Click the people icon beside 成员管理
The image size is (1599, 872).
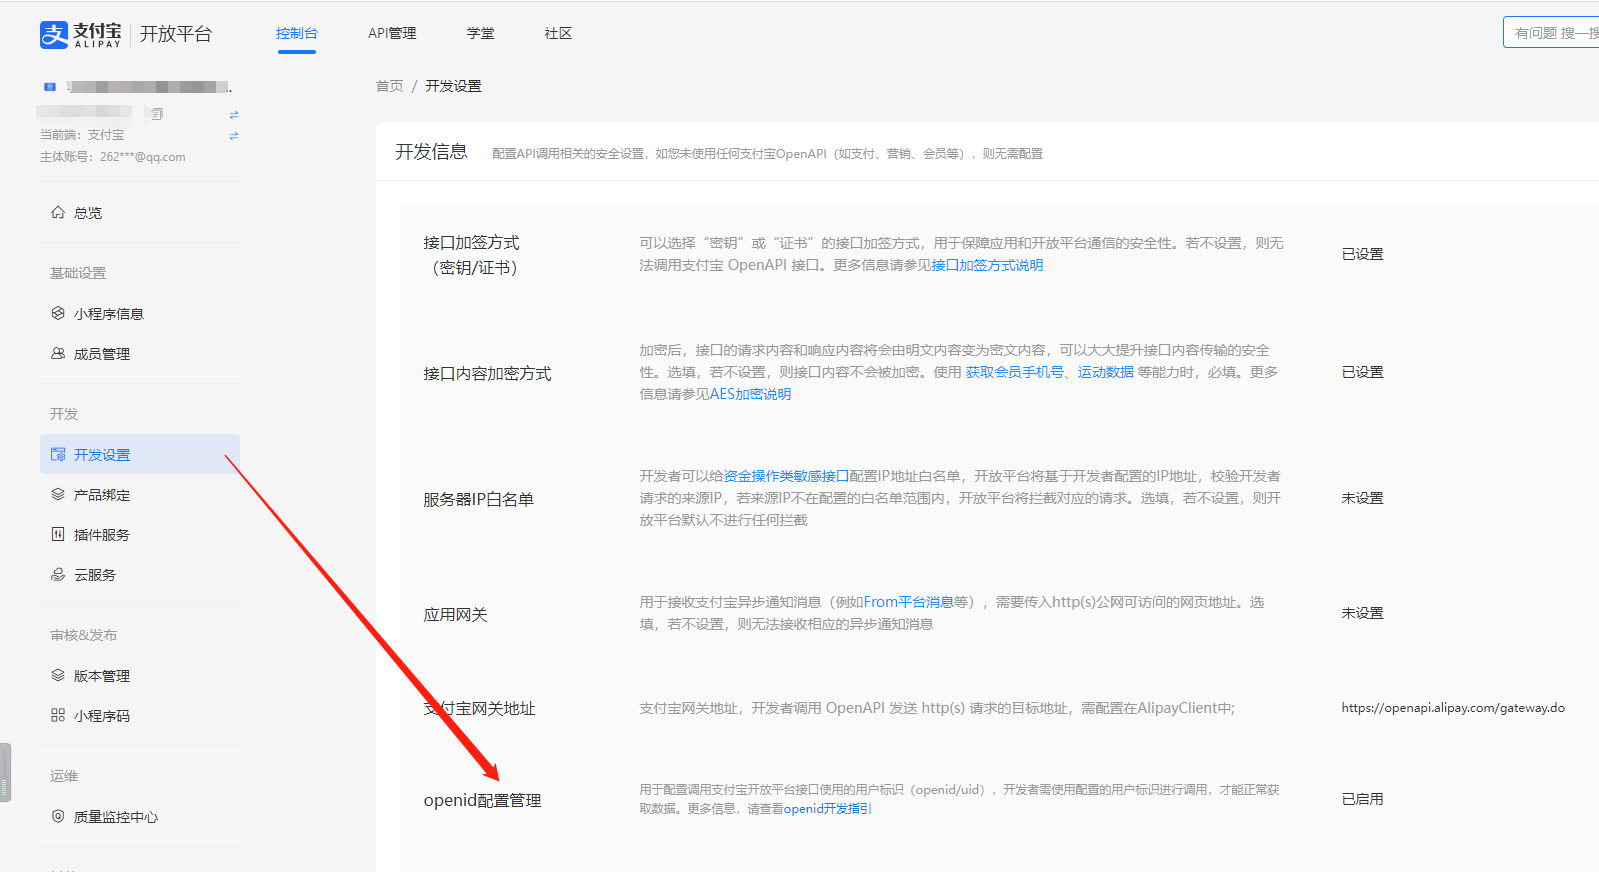(x=58, y=354)
